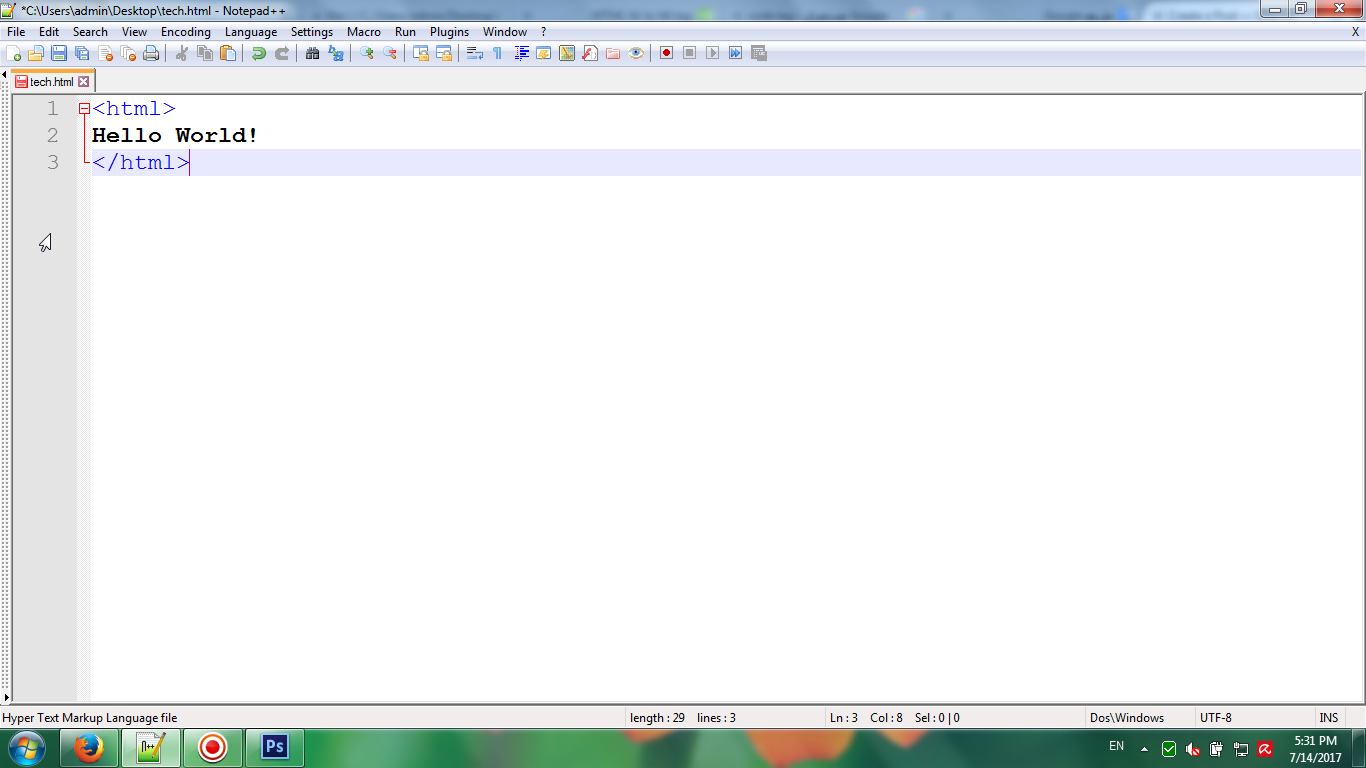Click the Copy toolbar icon
The image size is (1366, 768).
205,53
